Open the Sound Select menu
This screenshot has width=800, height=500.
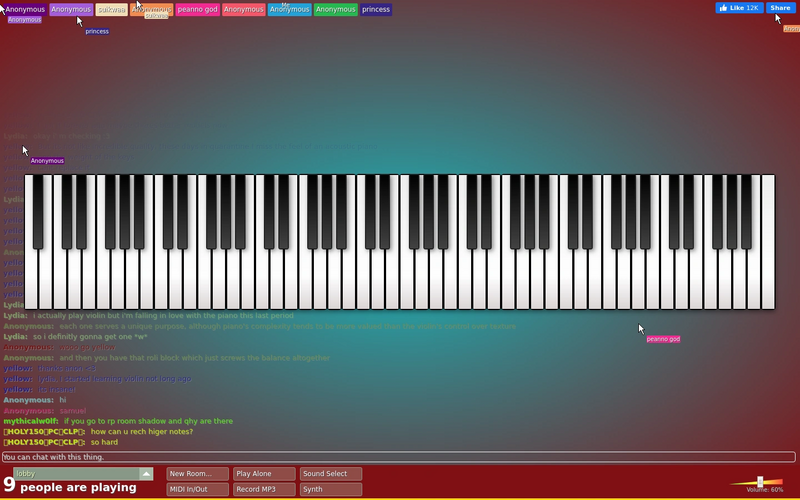click(331, 473)
